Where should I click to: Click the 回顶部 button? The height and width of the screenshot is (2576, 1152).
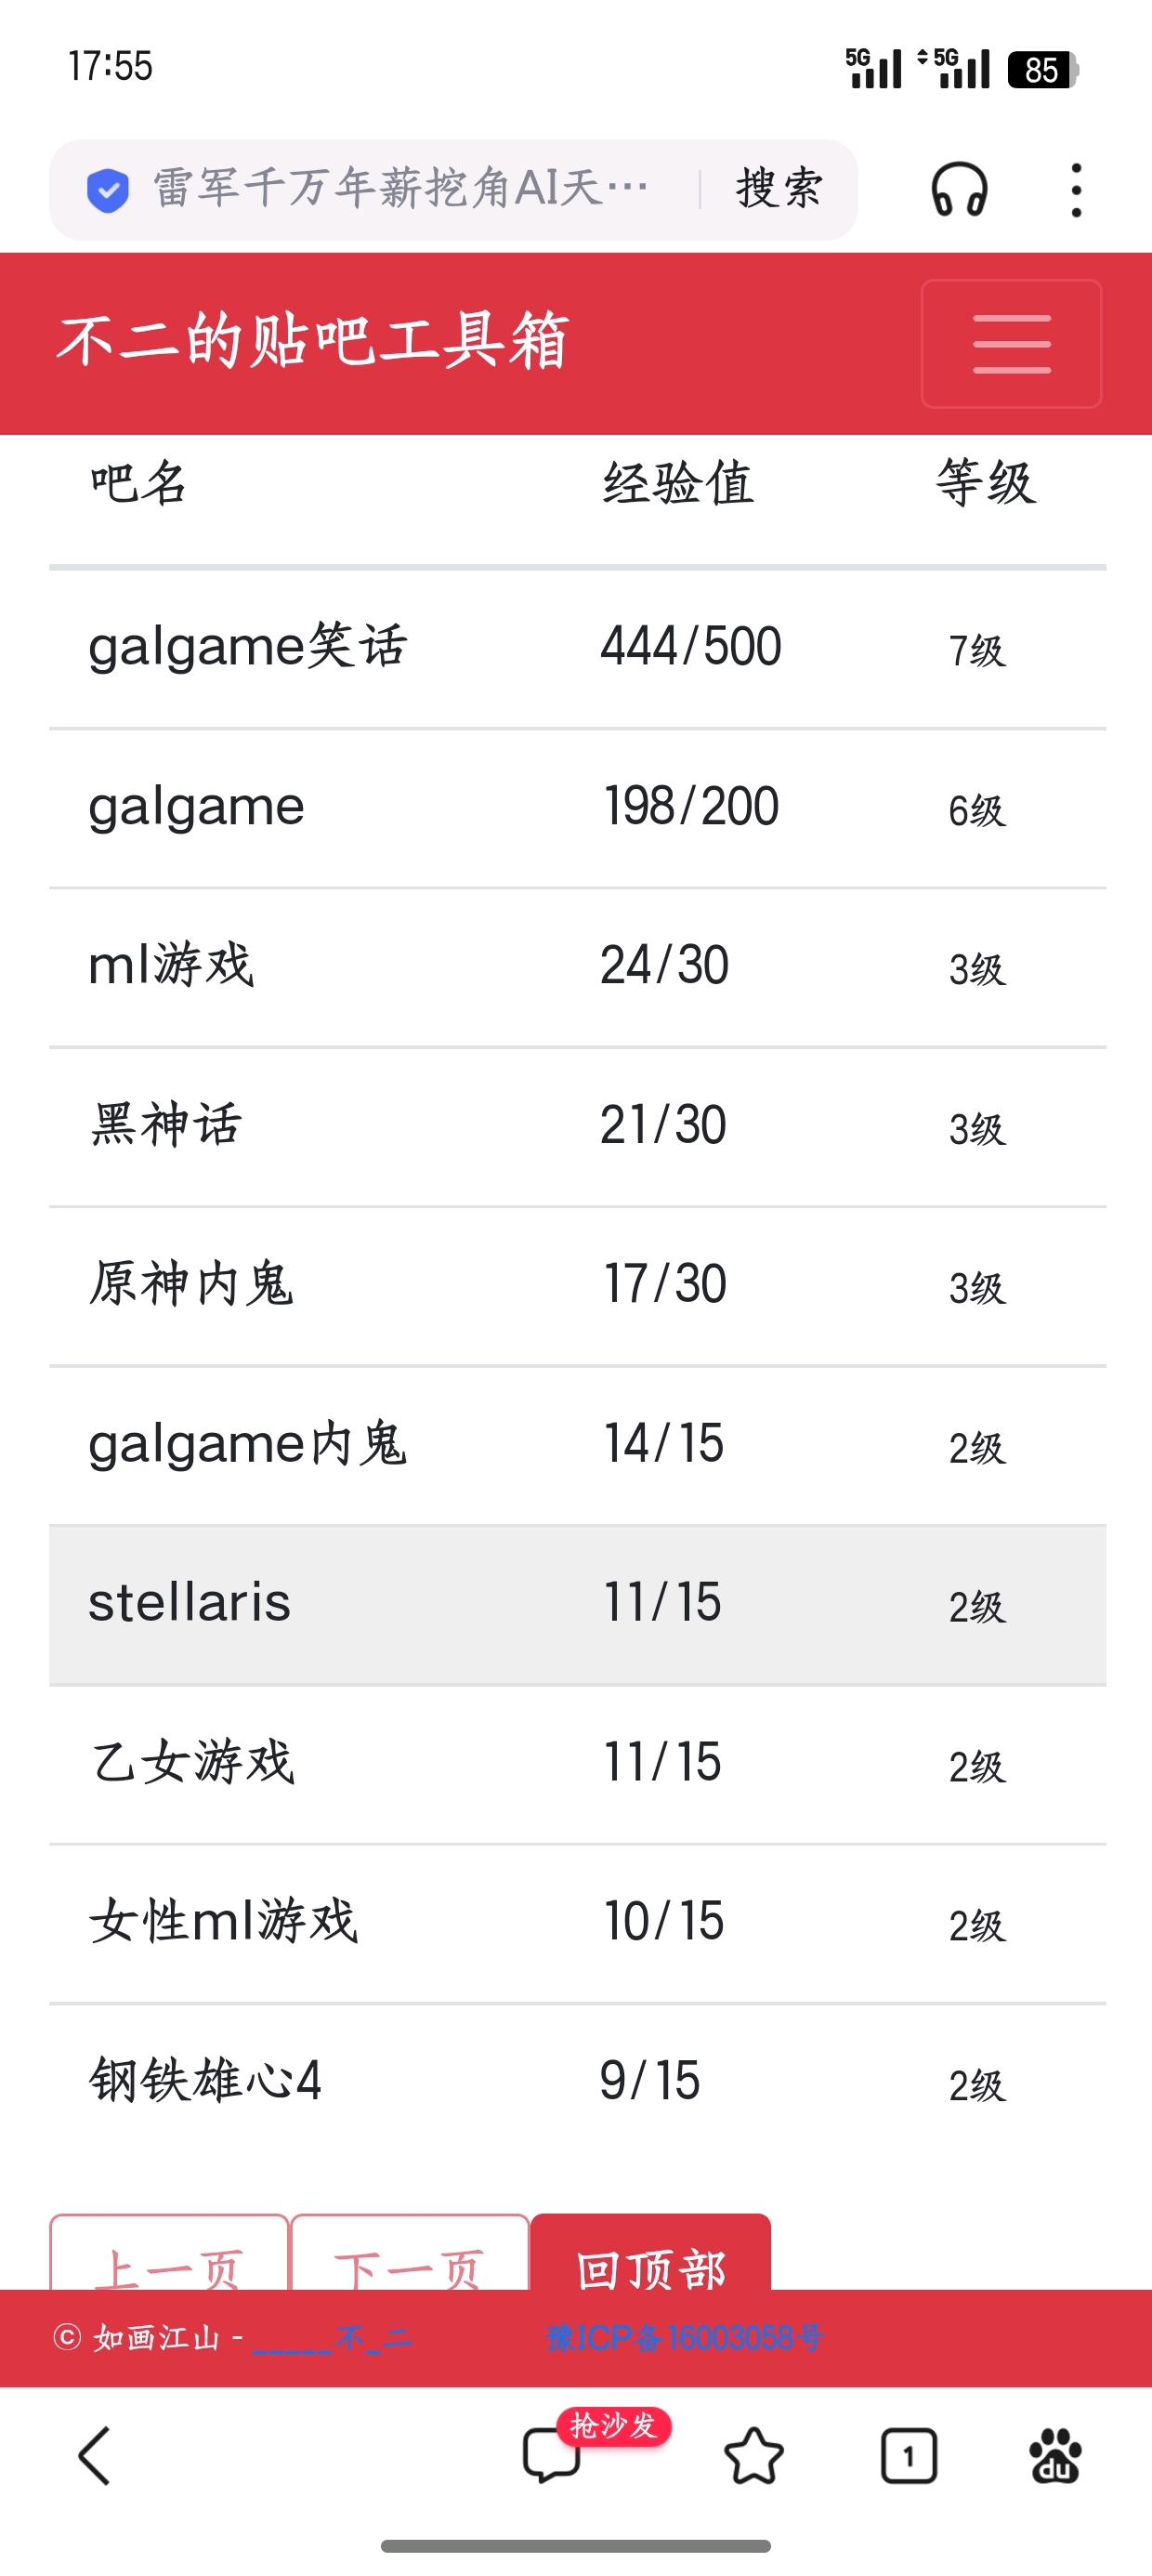tap(650, 2258)
